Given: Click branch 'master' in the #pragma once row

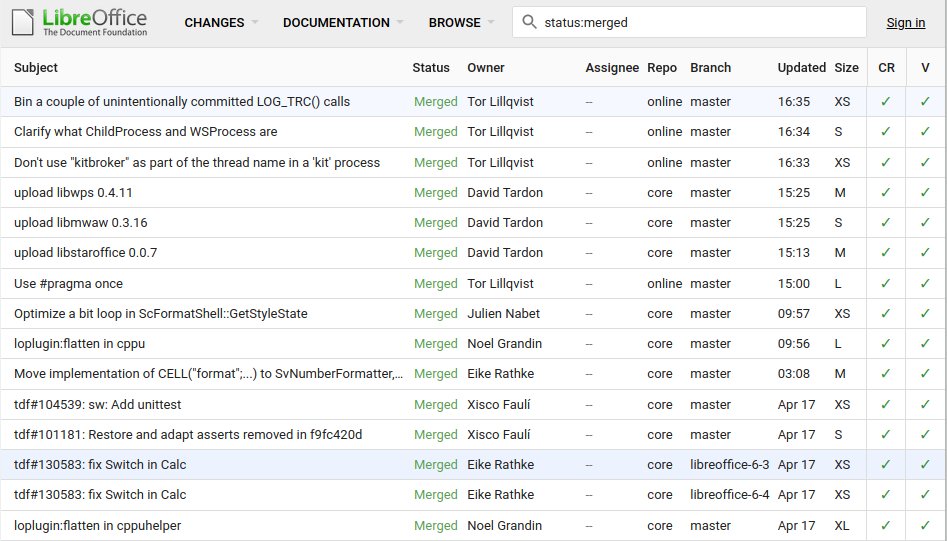Looking at the screenshot, I should click(x=710, y=284).
